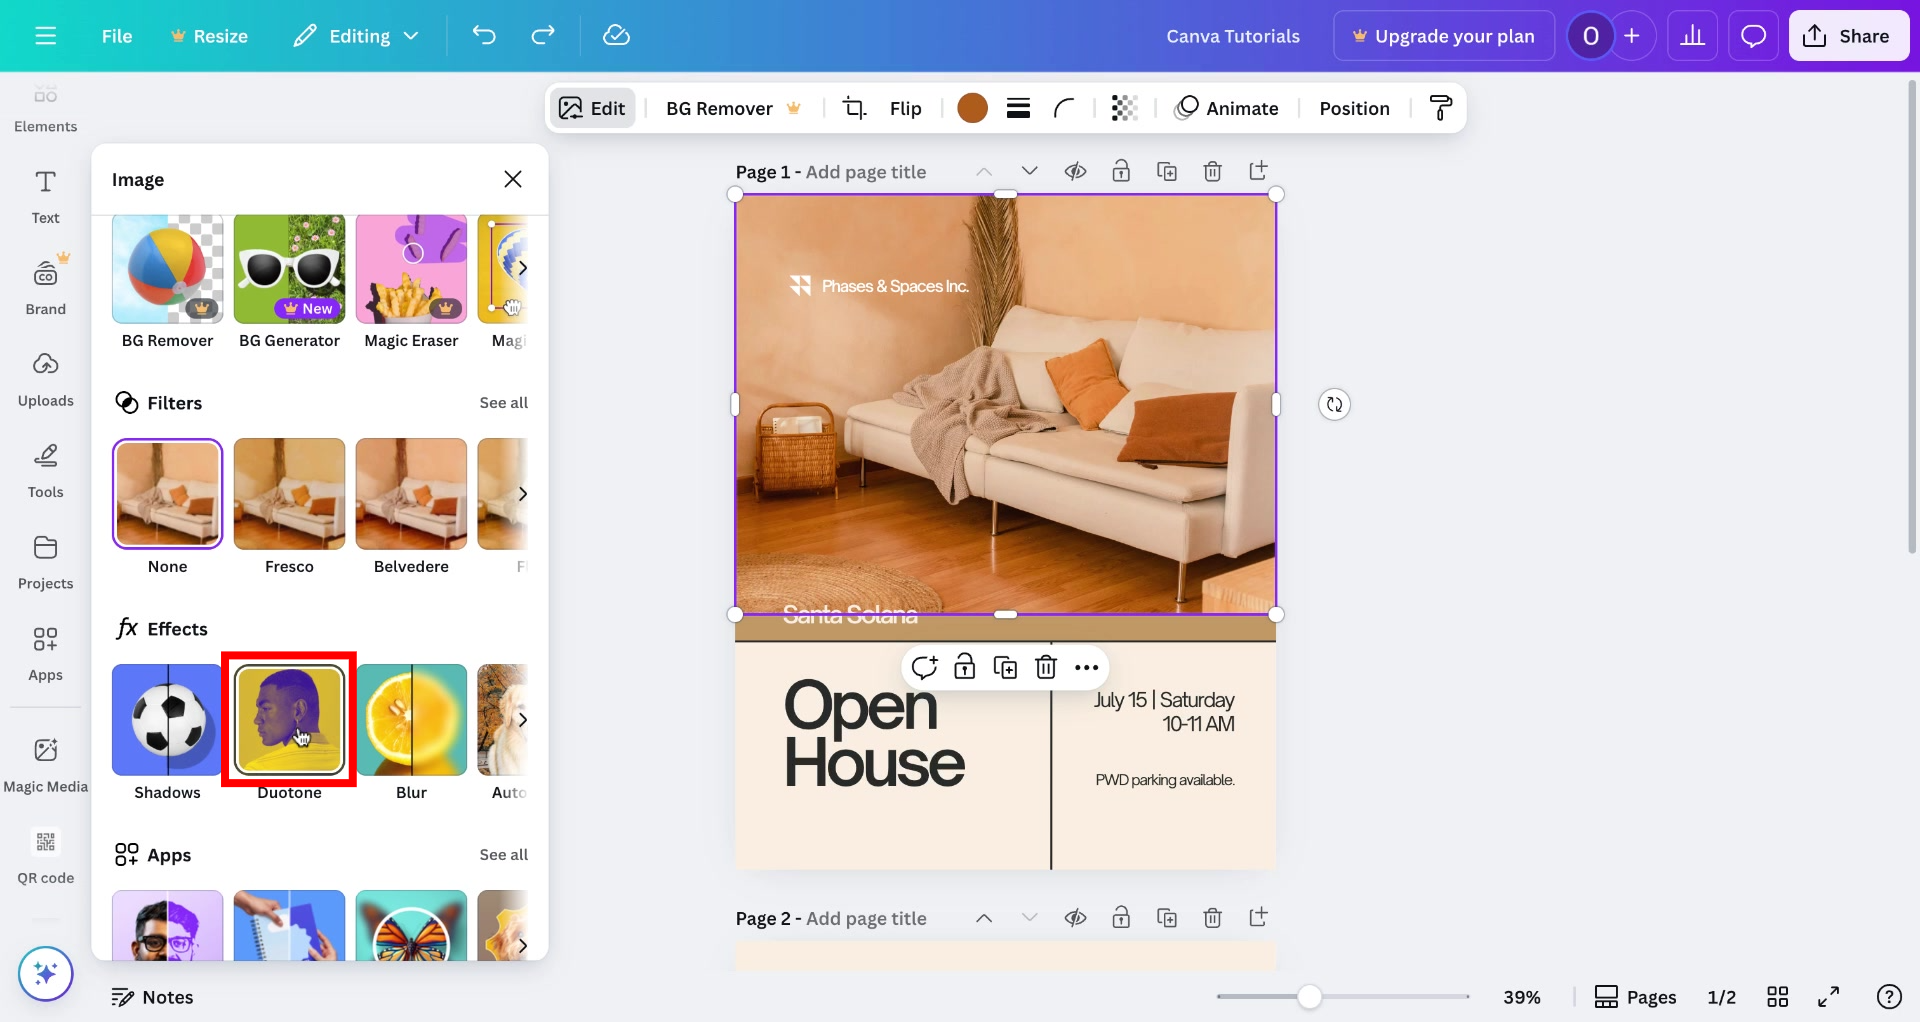Lock Page 2 using its lock icon
Screen dimensions: 1920x1022
[x=1121, y=917]
